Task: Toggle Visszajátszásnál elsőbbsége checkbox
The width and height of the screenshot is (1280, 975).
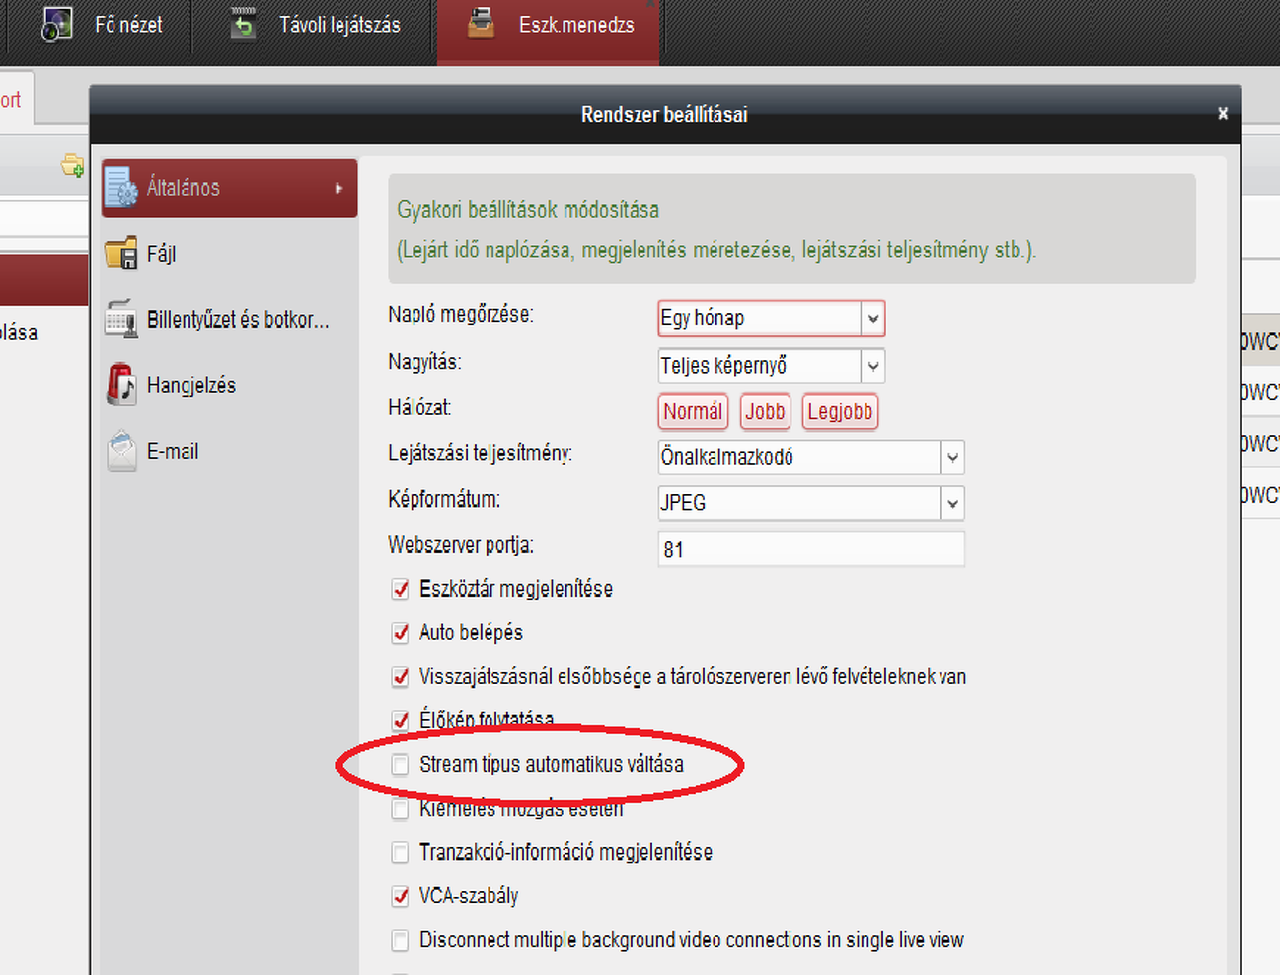Action: pos(400,677)
